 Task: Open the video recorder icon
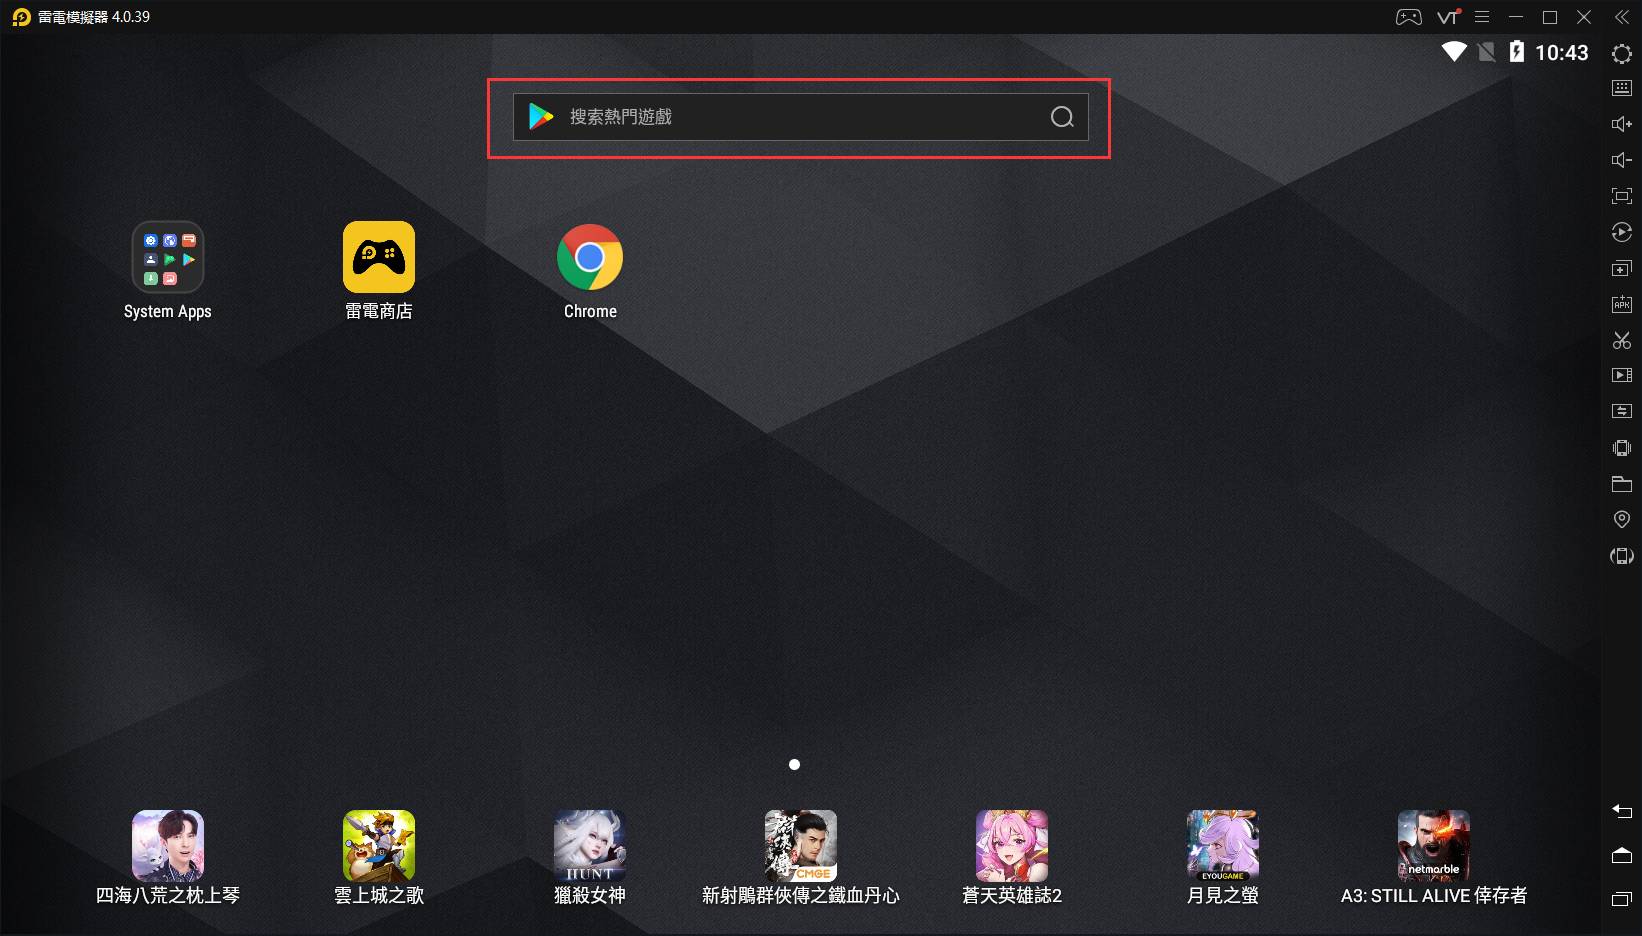coord(1621,376)
